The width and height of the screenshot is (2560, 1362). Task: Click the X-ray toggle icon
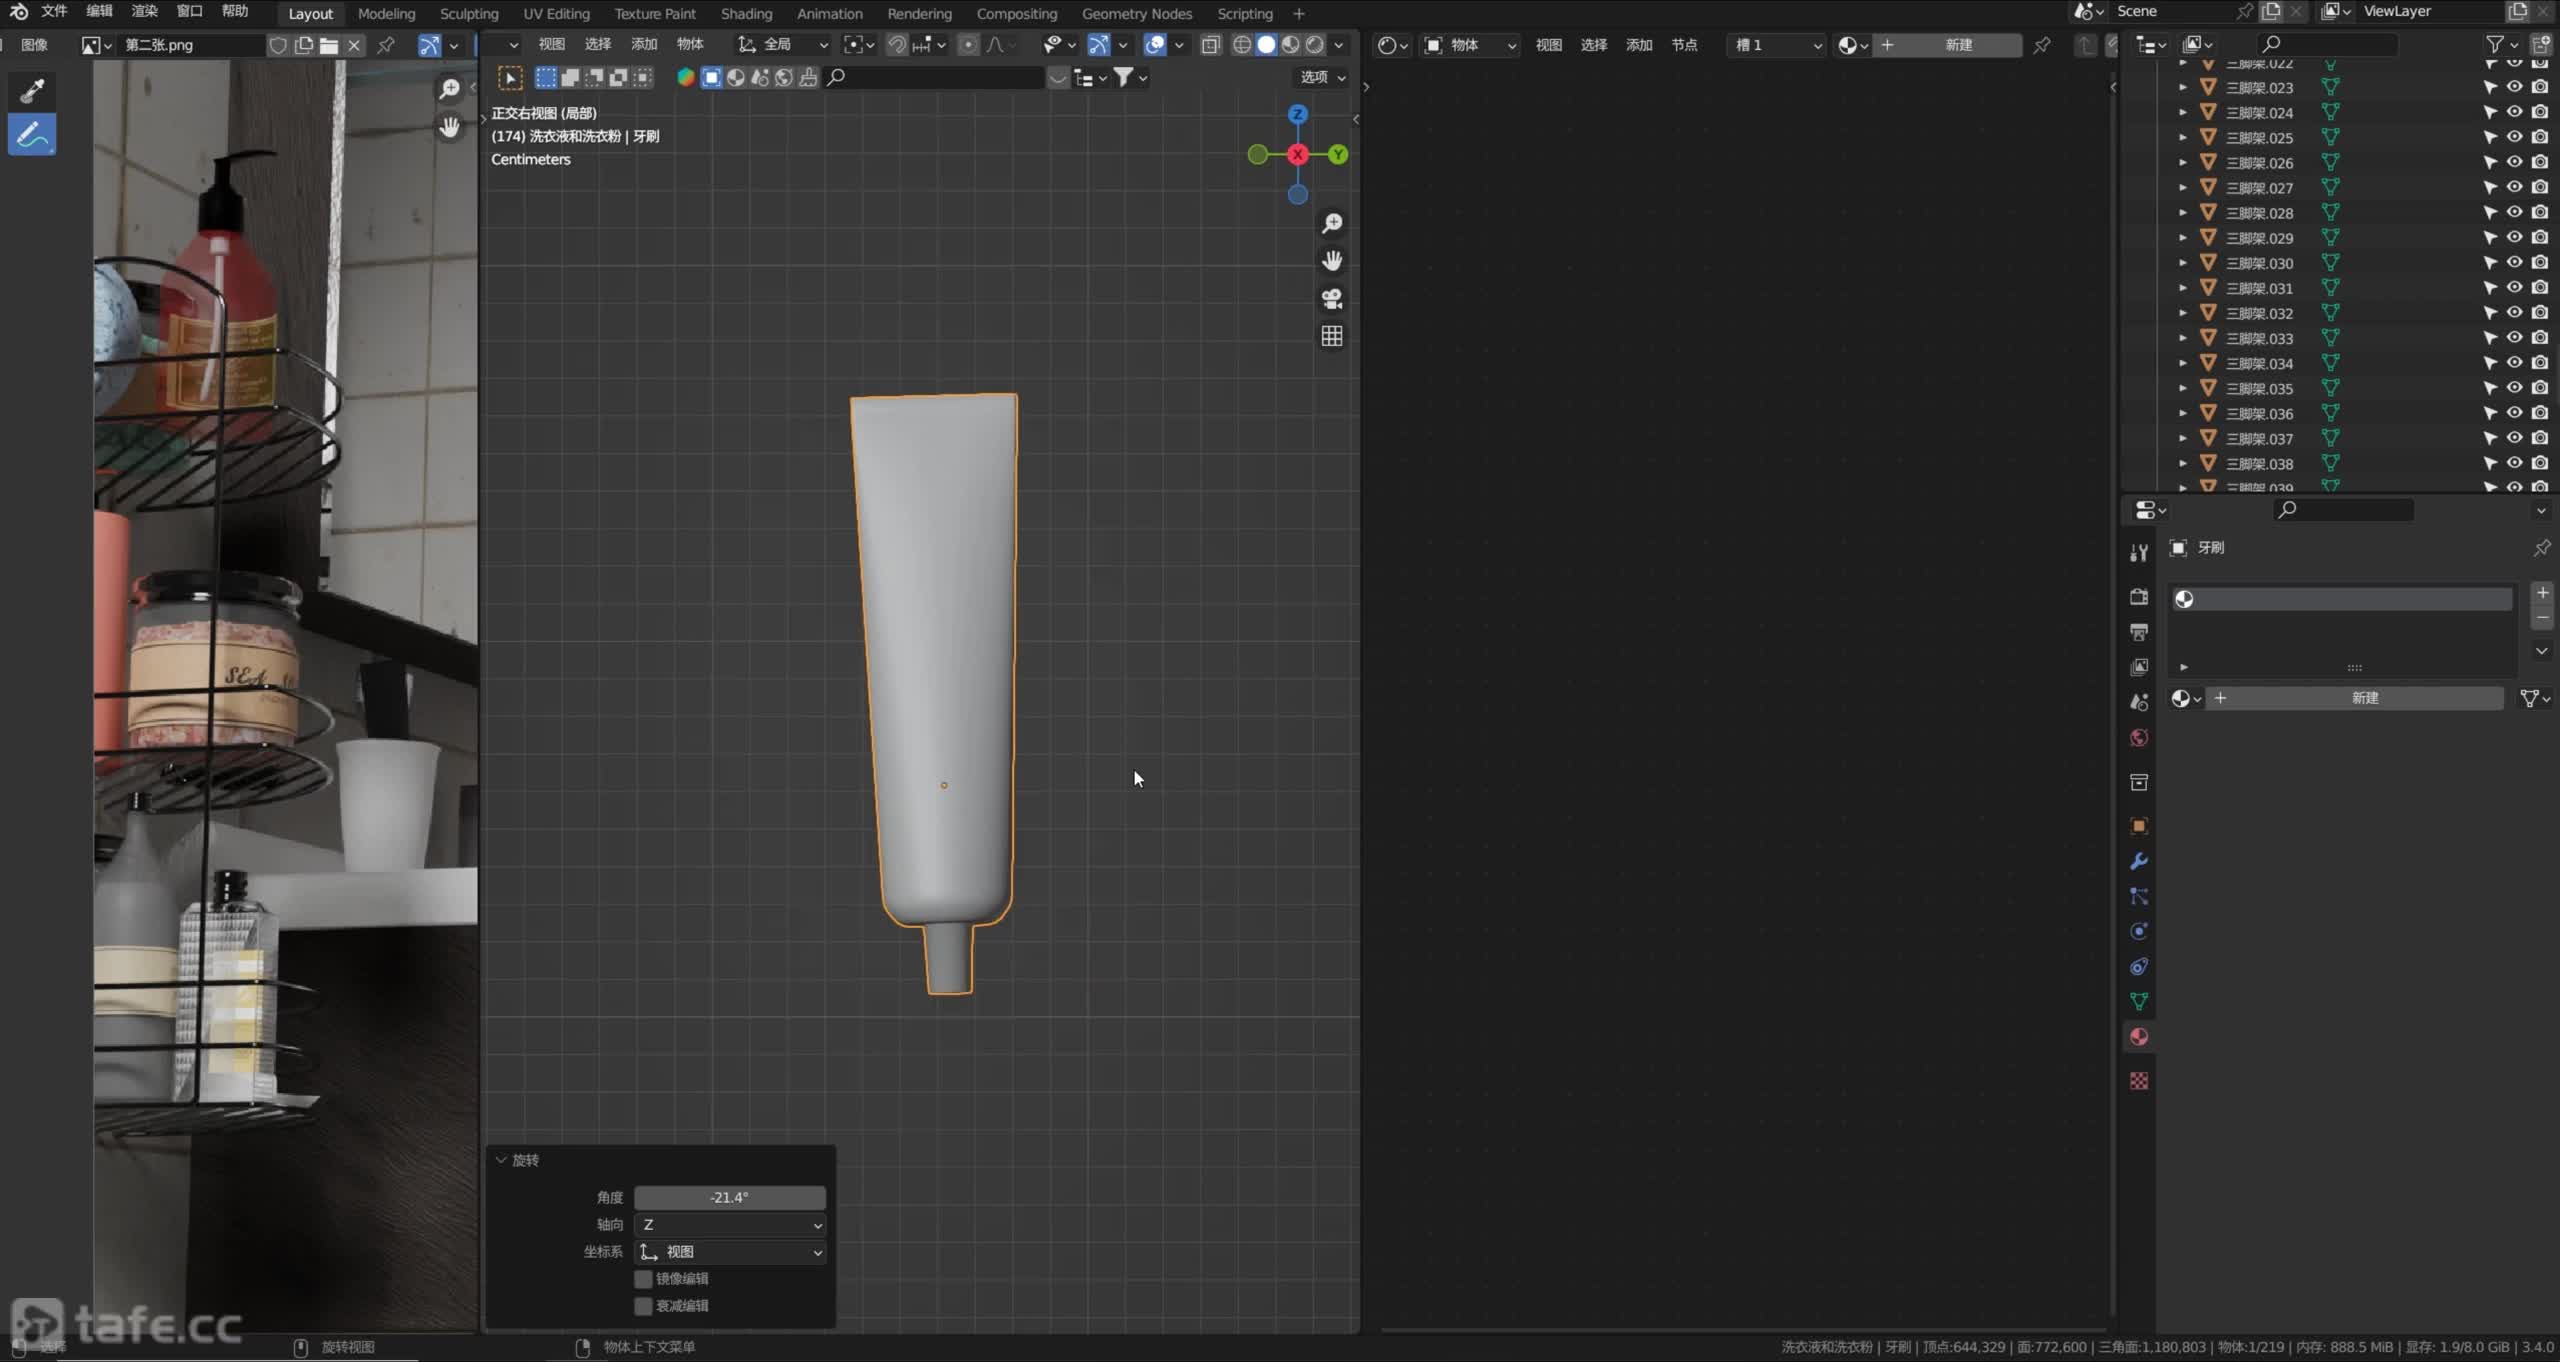tap(1210, 45)
